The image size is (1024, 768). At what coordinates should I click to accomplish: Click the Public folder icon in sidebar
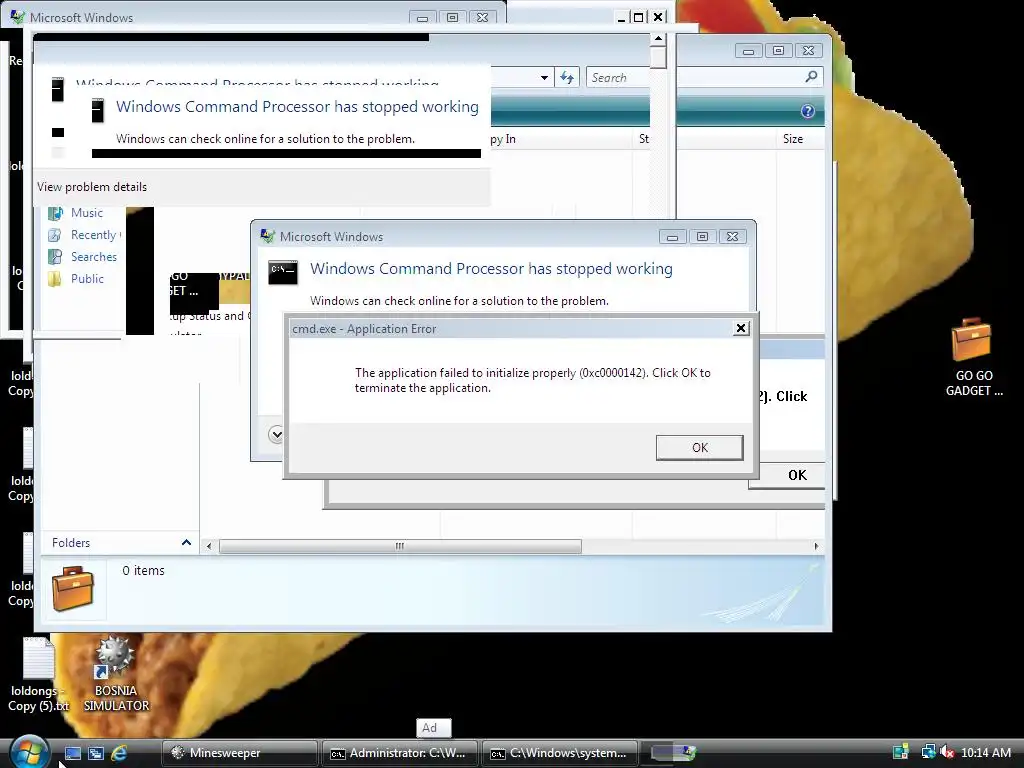[x=55, y=279]
